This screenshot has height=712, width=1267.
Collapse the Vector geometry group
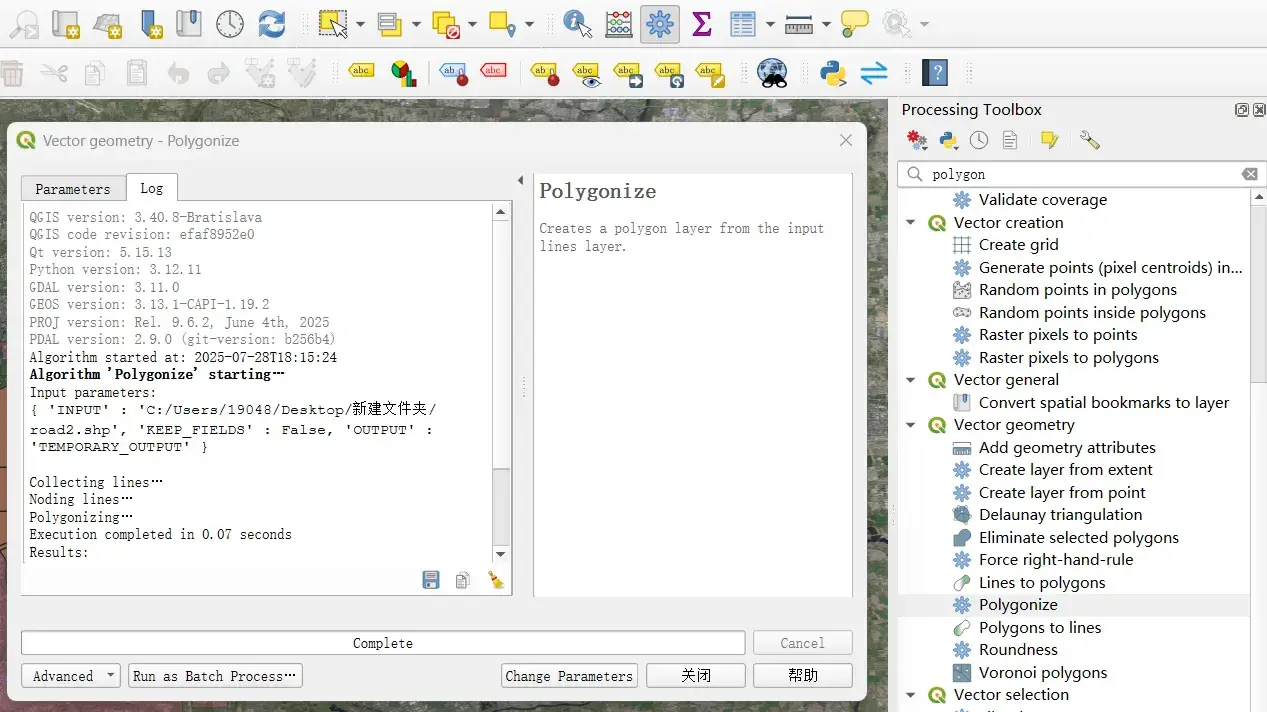(x=911, y=424)
